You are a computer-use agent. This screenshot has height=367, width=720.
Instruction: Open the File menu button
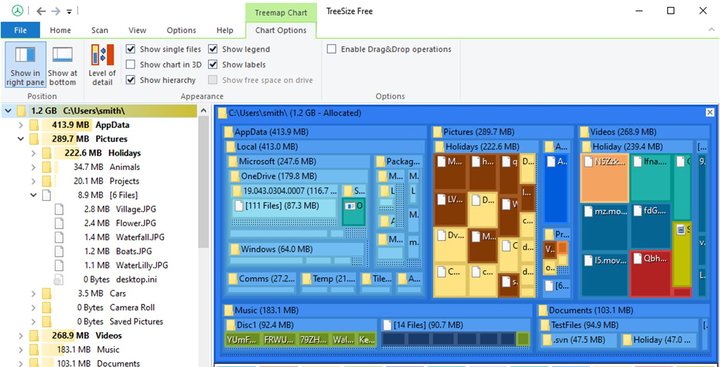point(20,30)
